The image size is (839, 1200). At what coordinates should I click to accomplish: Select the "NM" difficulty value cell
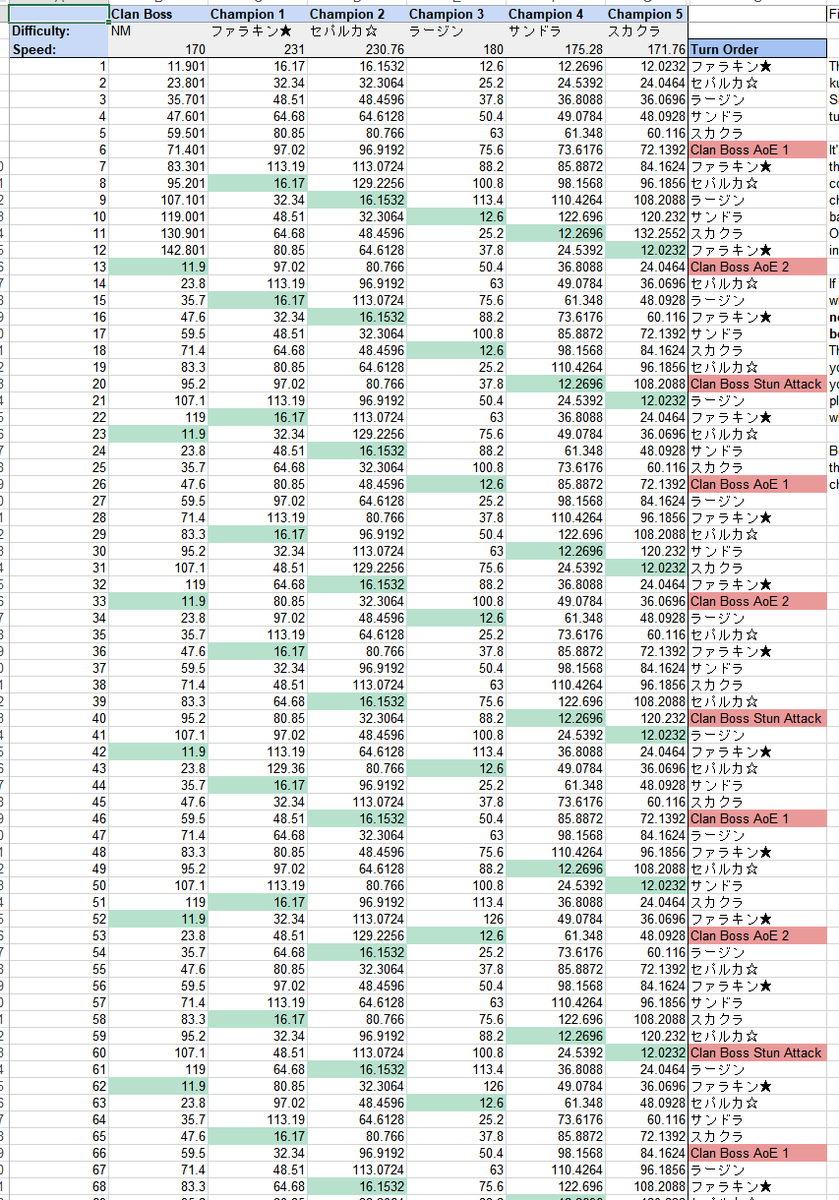[158, 32]
